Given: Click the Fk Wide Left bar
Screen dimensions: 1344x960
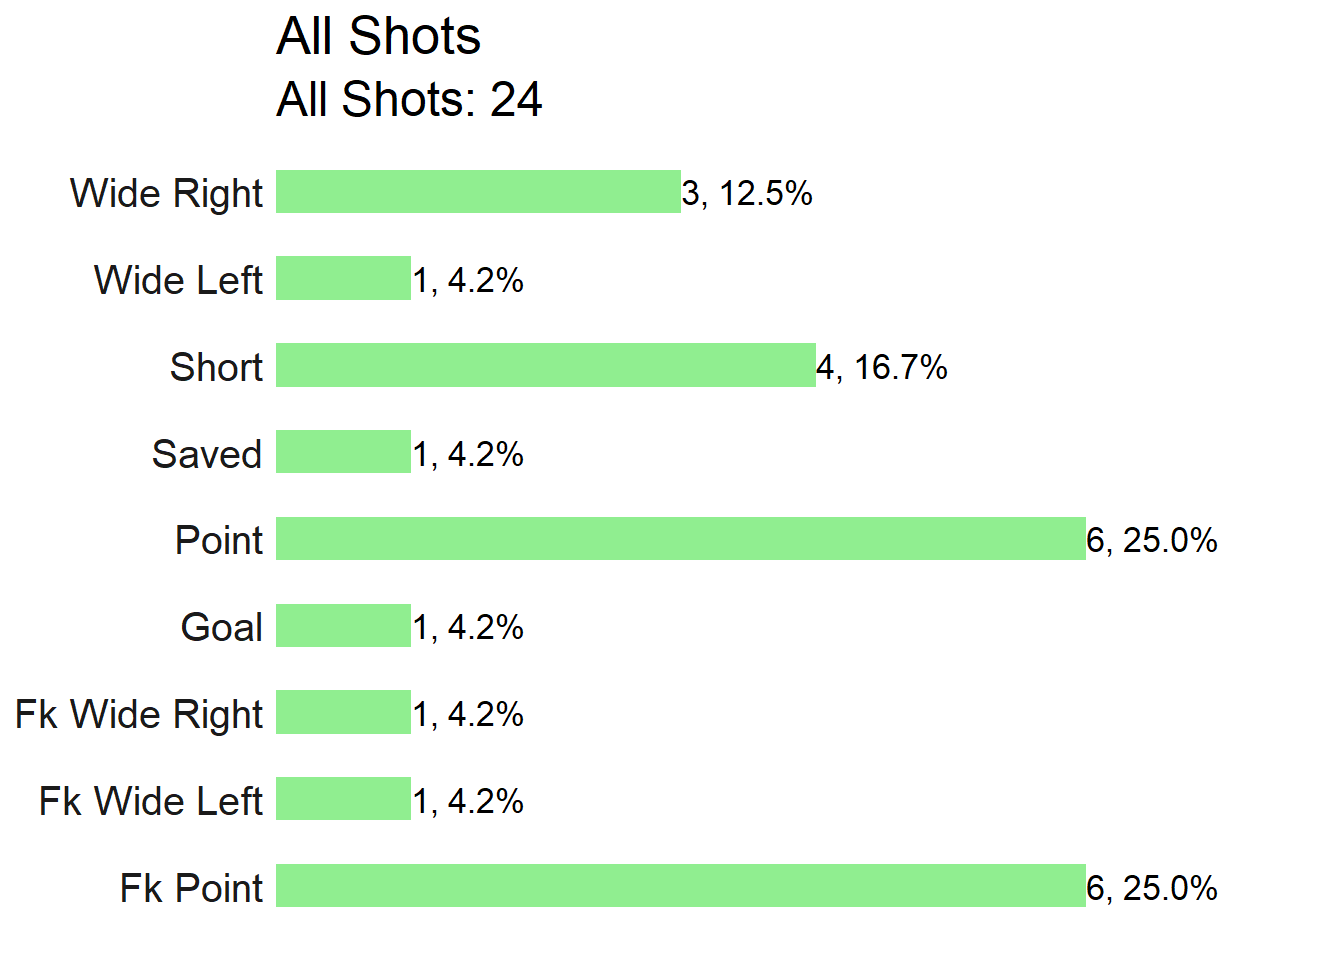Looking at the screenshot, I should (343, 799).
